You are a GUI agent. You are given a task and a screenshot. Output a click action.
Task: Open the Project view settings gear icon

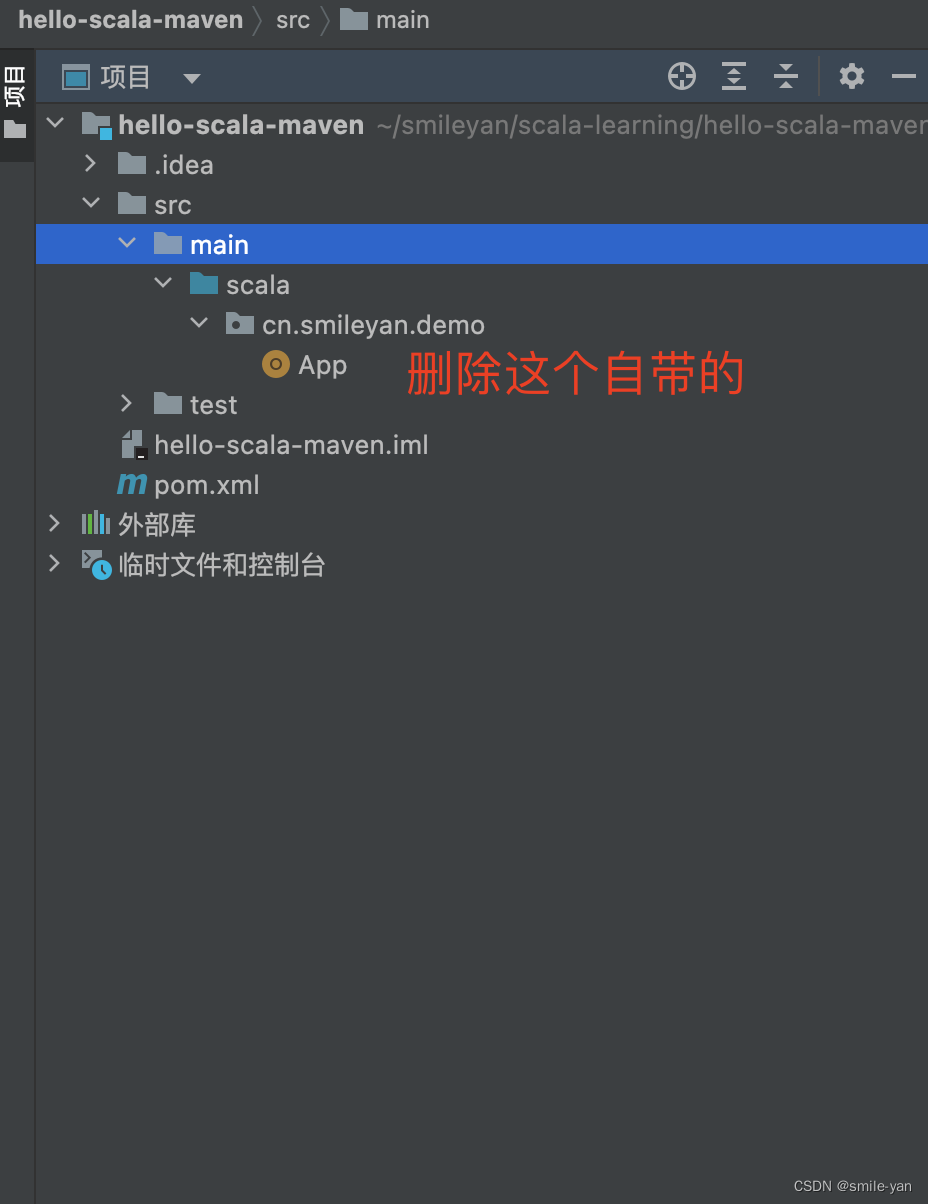coord(851,76)
